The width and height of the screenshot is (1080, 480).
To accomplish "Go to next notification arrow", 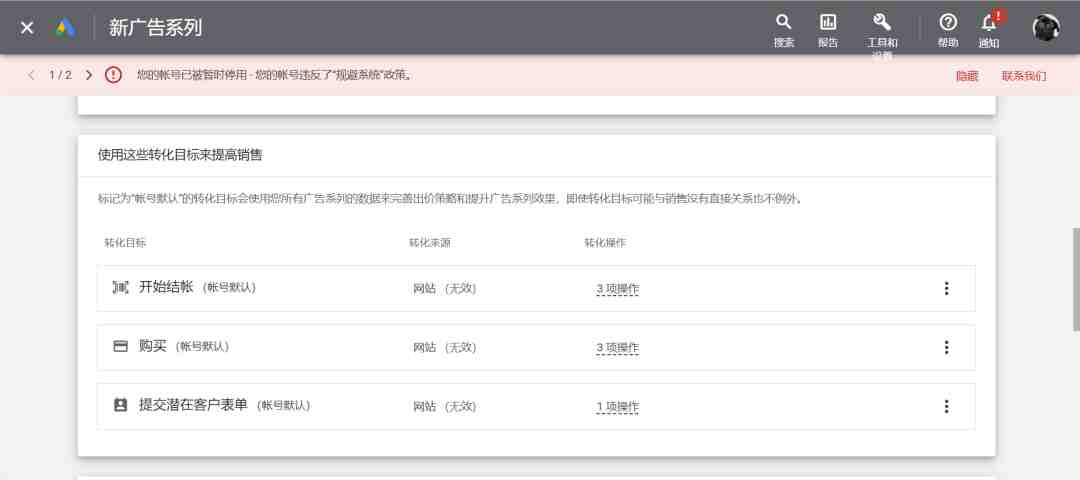I will click(x=88, y=75).
